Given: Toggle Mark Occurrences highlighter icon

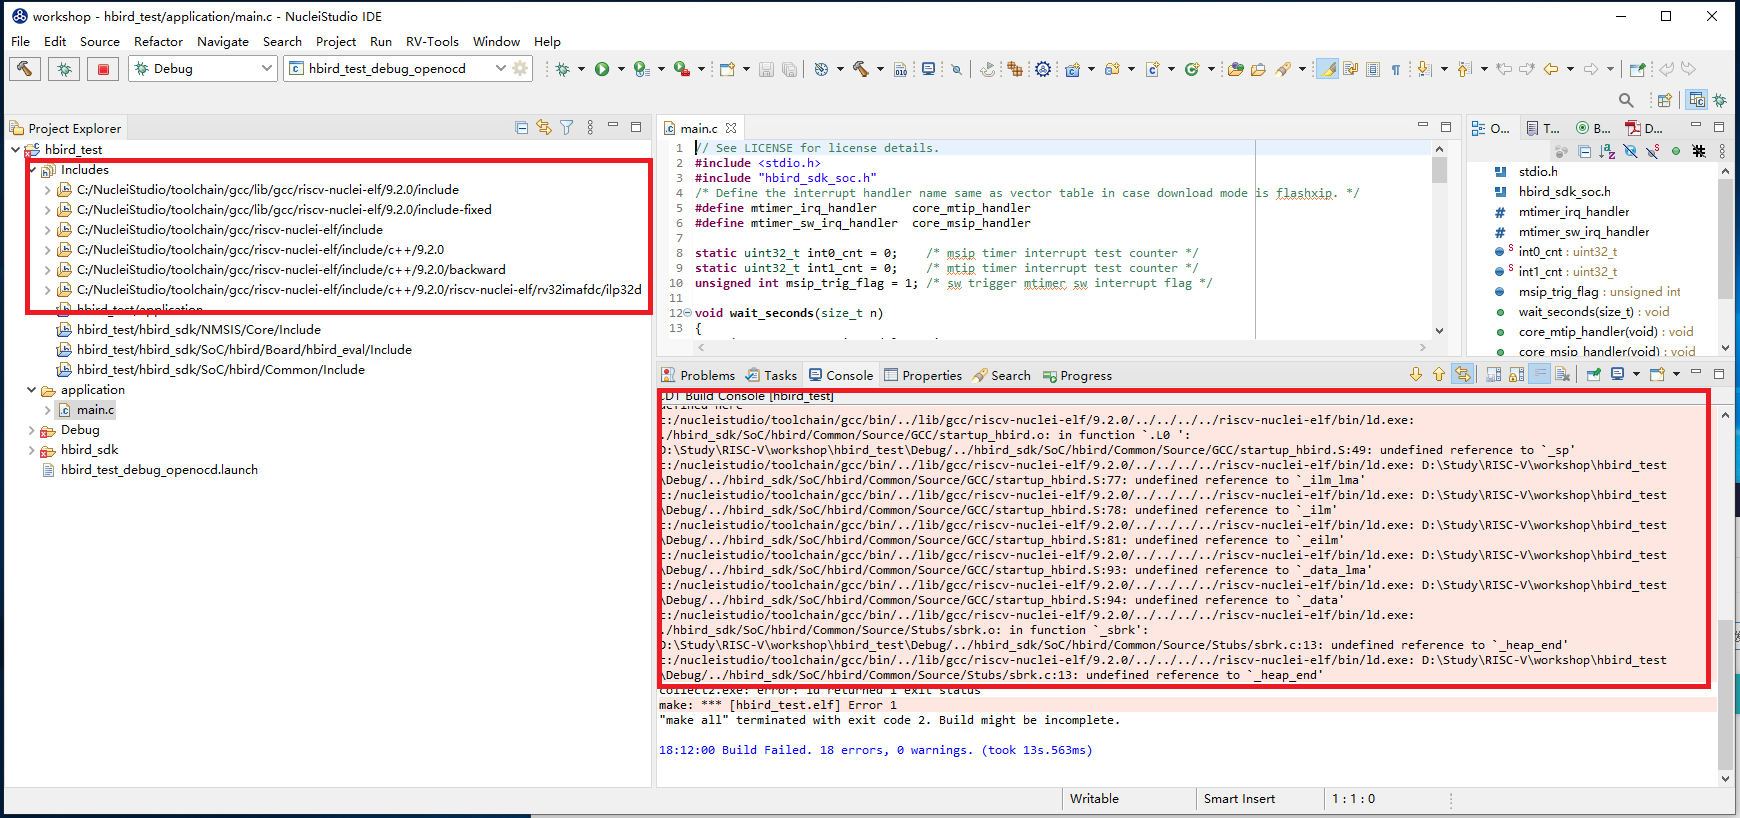Looking at the screenshot, I should 1327,69.
